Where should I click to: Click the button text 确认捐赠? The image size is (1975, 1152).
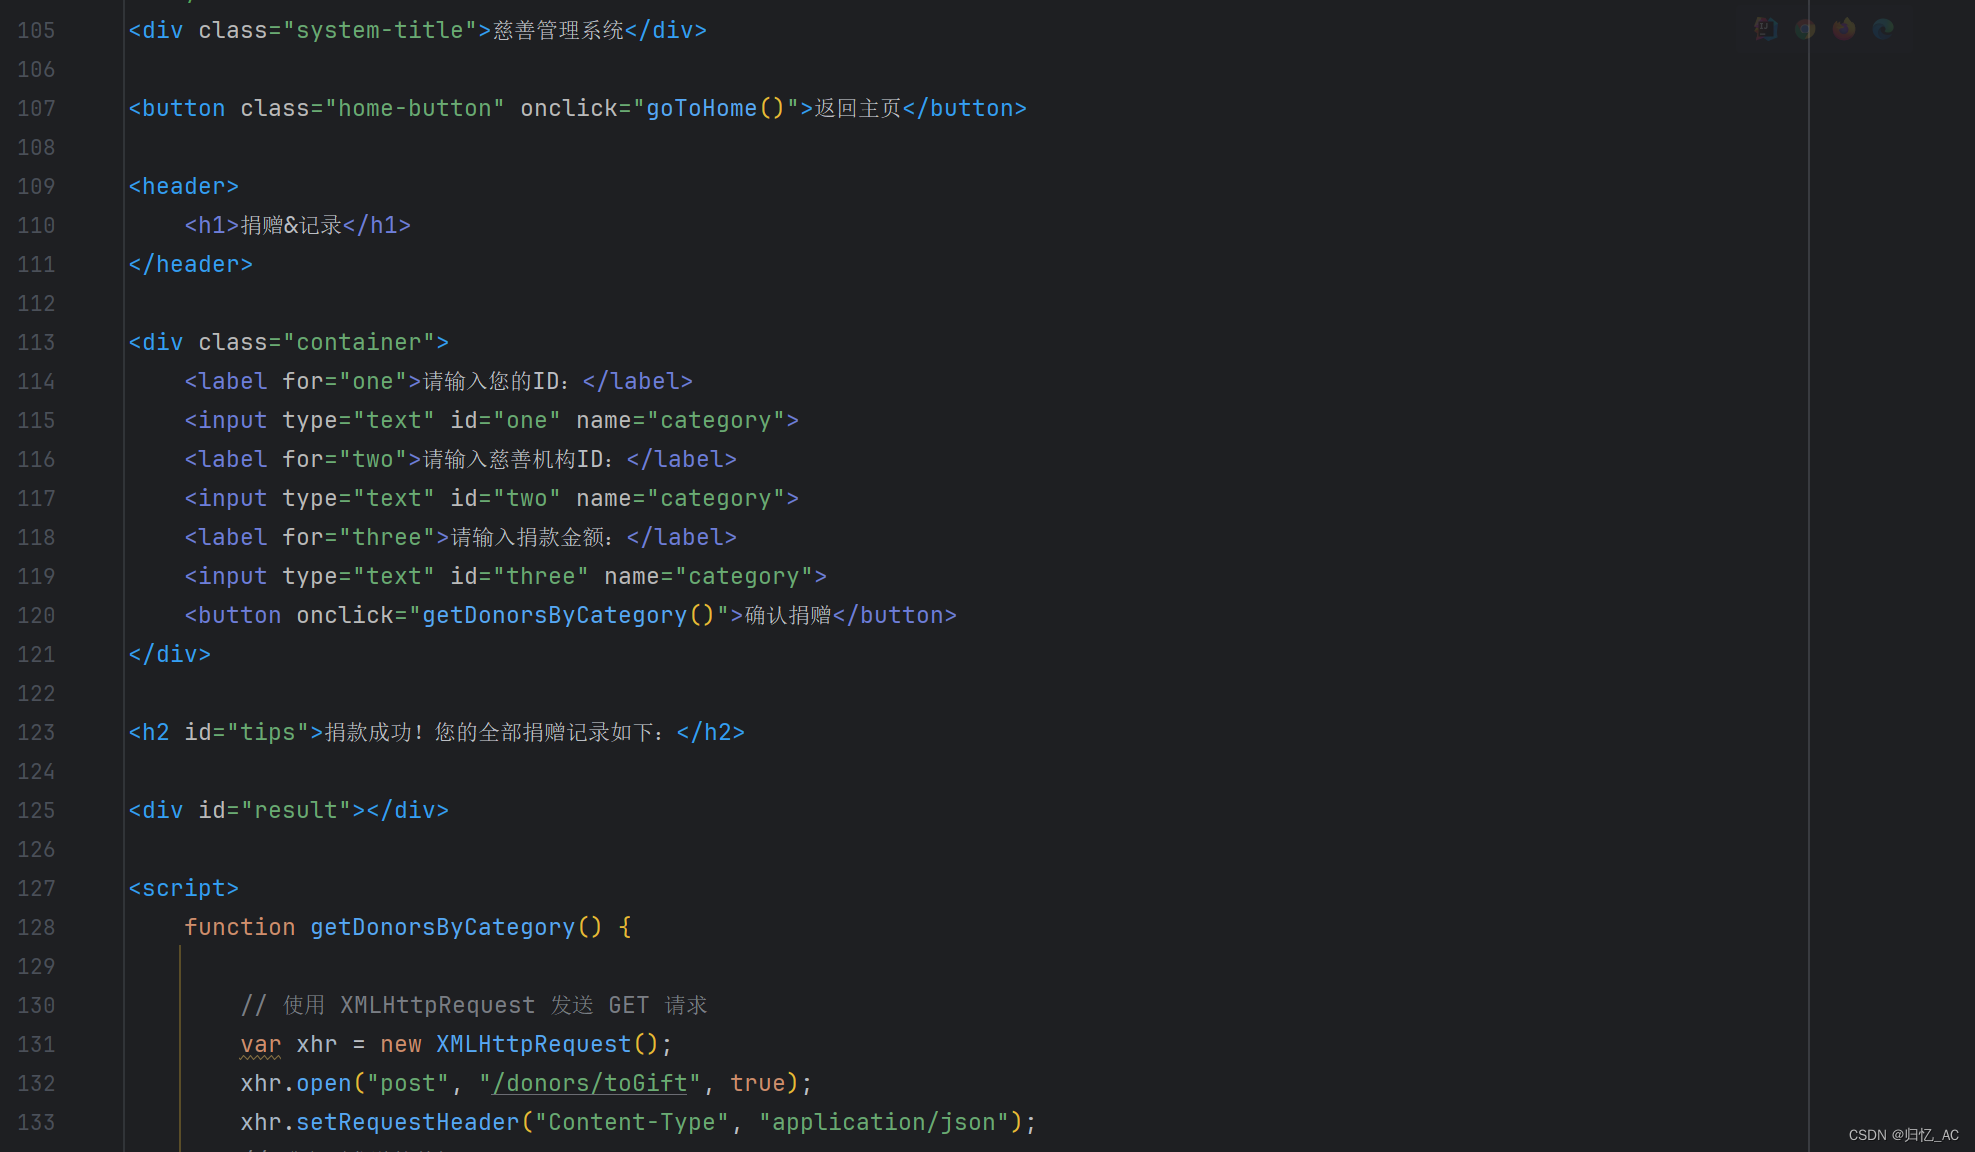[x=788, y=615]
